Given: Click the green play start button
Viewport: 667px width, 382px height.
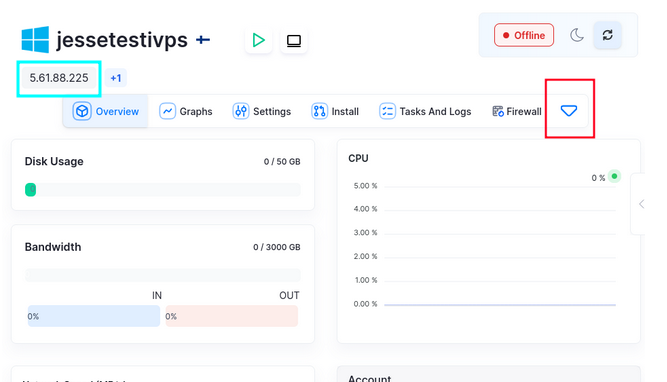Looking at the screenshot, I should pyautogui.click(x=258, y=40).
